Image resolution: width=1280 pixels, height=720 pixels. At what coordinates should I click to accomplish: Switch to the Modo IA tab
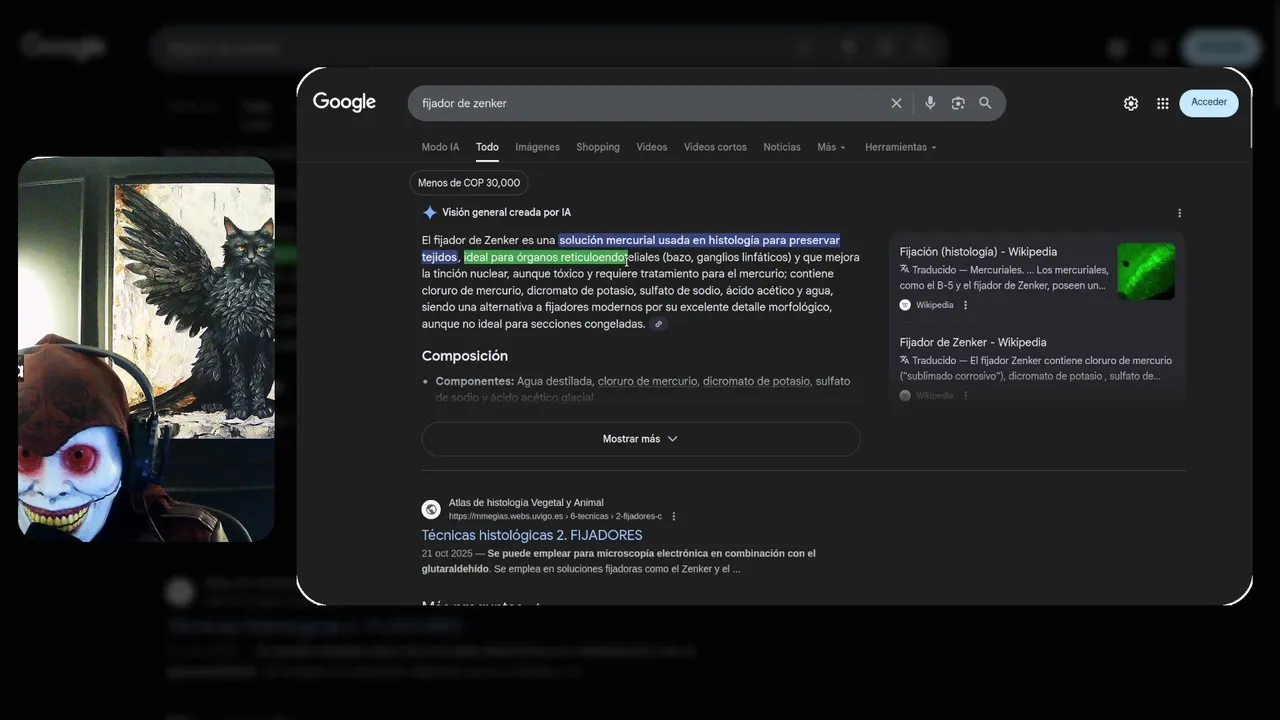point(440,147)
